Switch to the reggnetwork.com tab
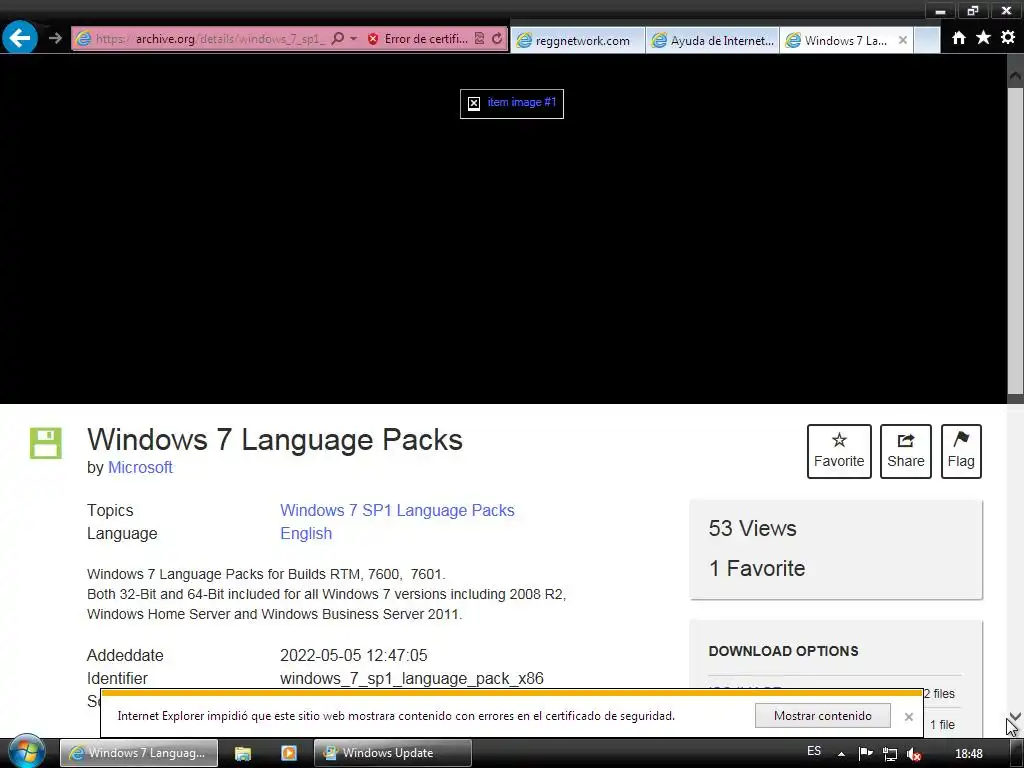 (578, 40)
